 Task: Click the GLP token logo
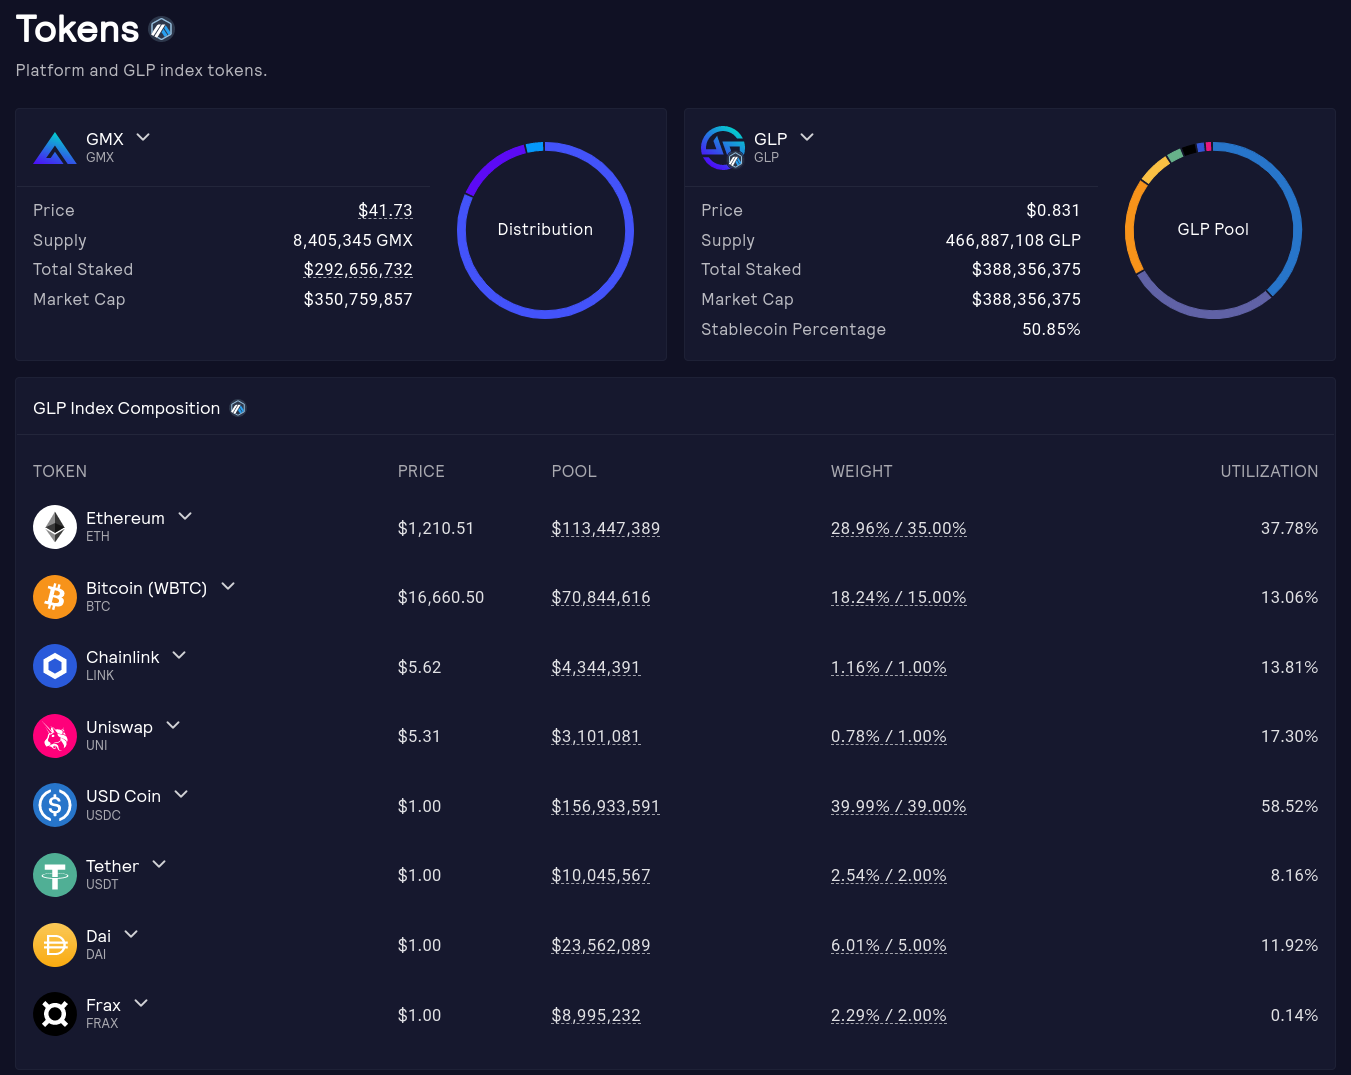[723, 147]
